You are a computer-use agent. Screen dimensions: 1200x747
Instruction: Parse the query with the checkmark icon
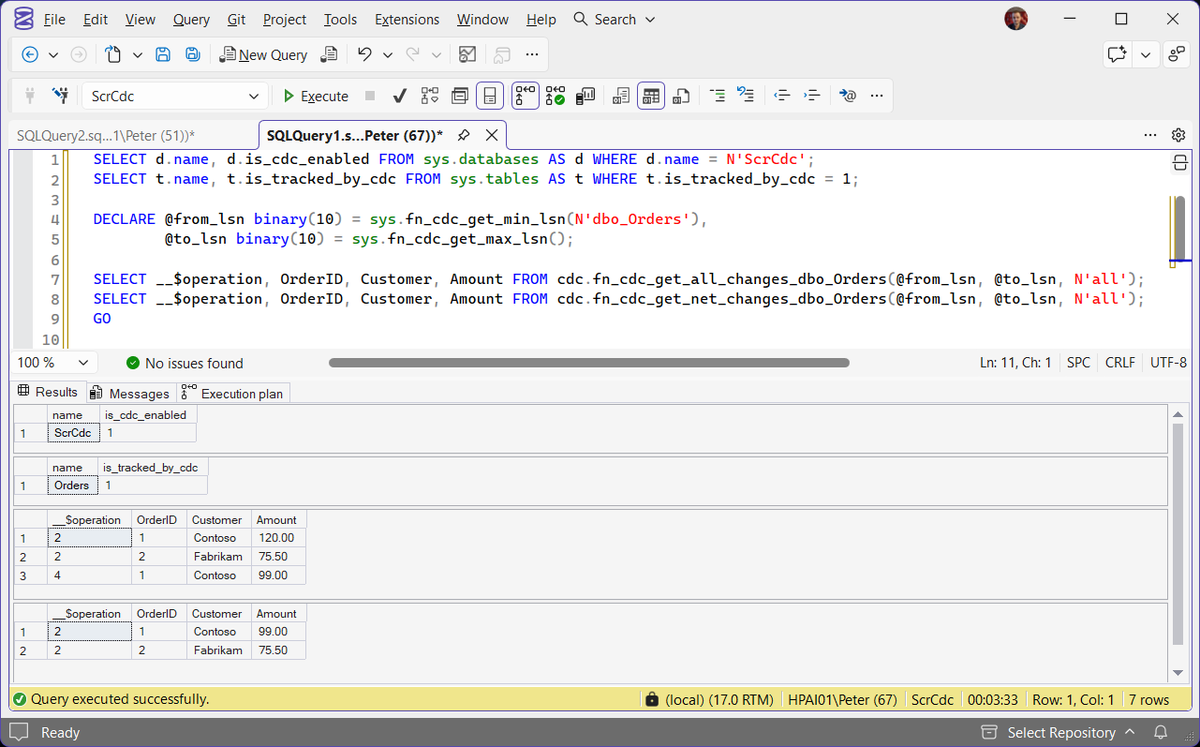[399, 96]
